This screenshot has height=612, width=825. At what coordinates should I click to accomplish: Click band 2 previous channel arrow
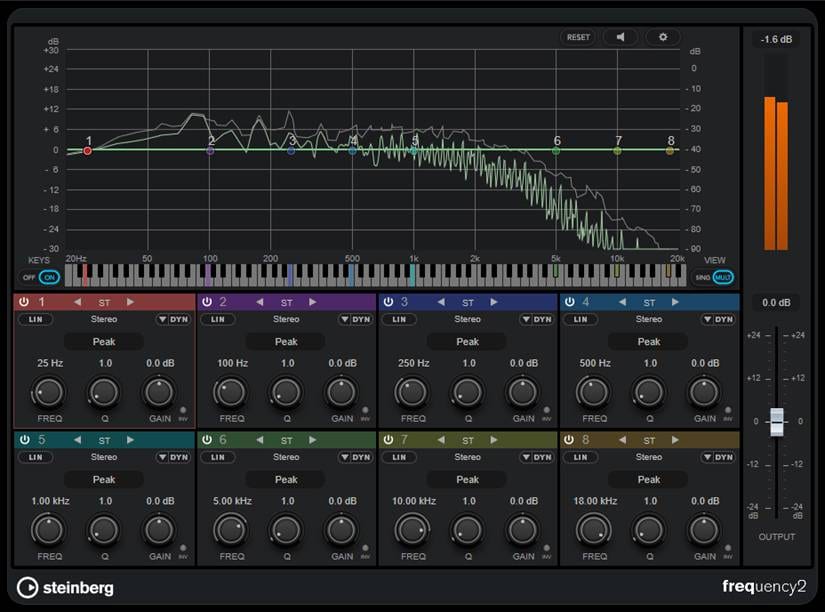pyautogui.click(x=259, y=302)
